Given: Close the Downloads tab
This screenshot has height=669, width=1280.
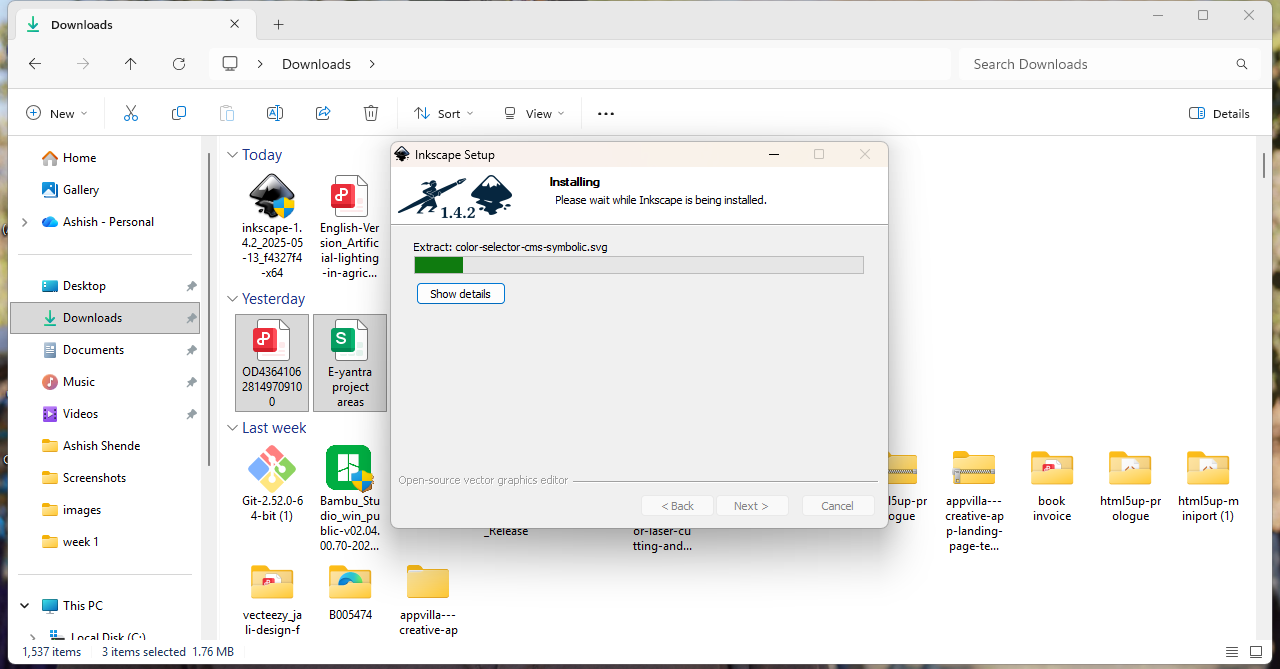Looking at the screenshot, I should click(x=235, y=24).
